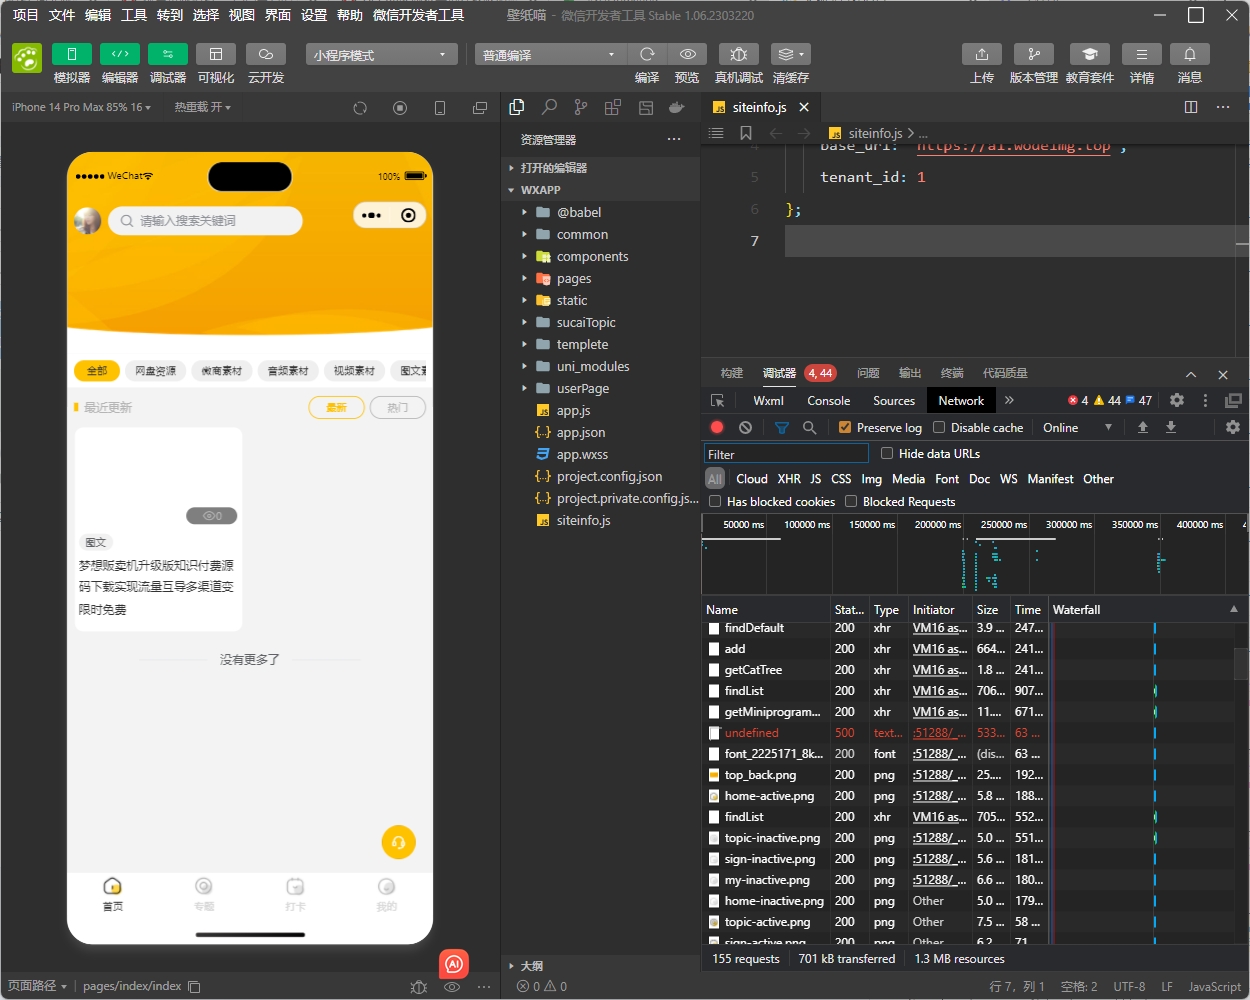Open the source control branch icon
The width and height of the screenshot is (1250, 1000).
click(581, 107)
